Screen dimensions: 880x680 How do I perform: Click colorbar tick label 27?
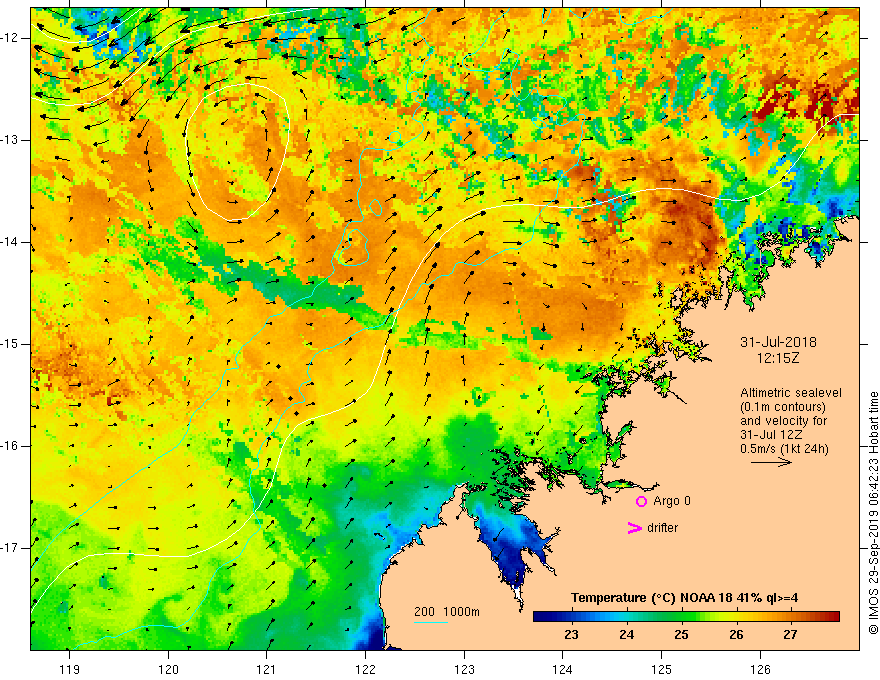790,635
